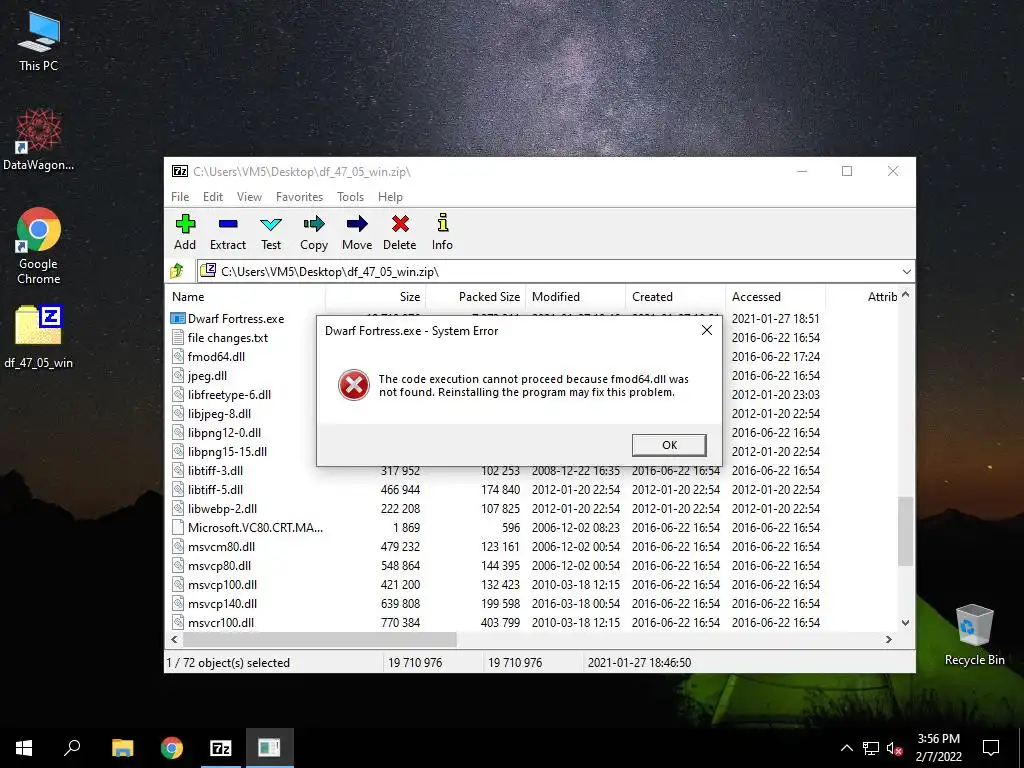Close the System Error dialog
The width and height of the screenshot is (1024, 768).
[x=707, y=330]
